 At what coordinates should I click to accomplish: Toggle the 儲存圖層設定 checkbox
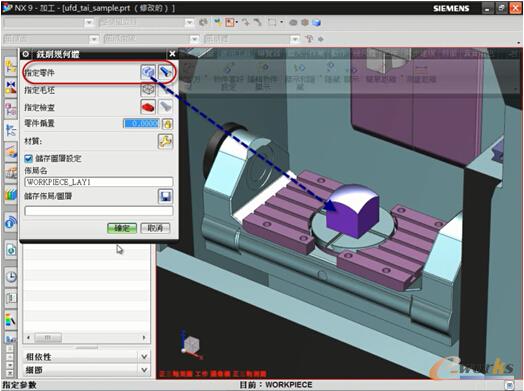pyautogui.click(x=29, y=158)
